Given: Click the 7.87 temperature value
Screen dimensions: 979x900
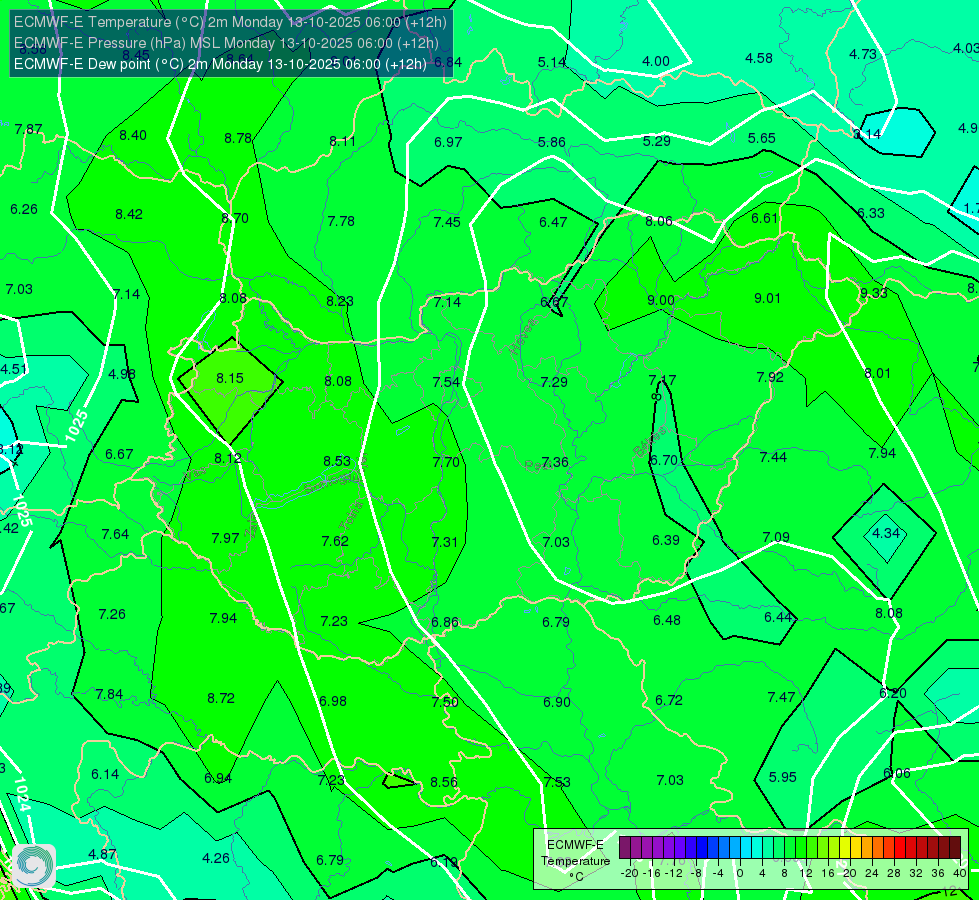Looking at the screenshot, I should click(29, 129).
